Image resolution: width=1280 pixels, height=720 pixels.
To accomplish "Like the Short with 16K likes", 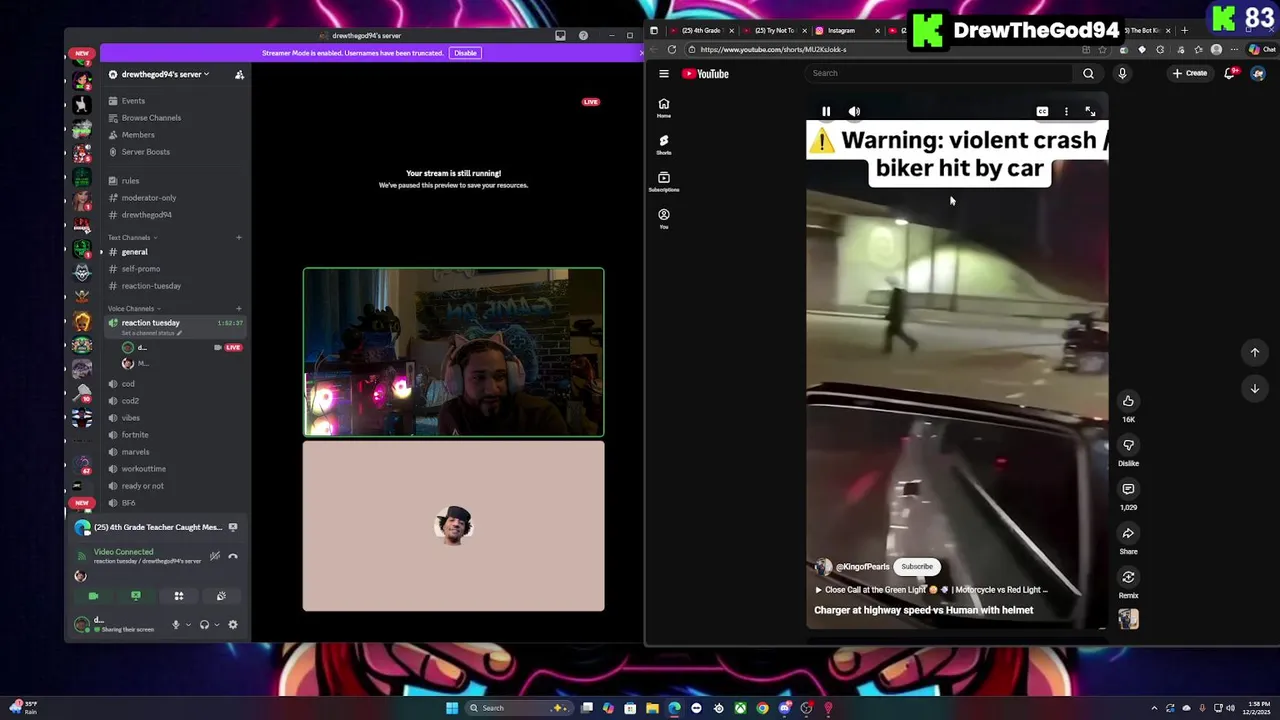I will 1128,401.
